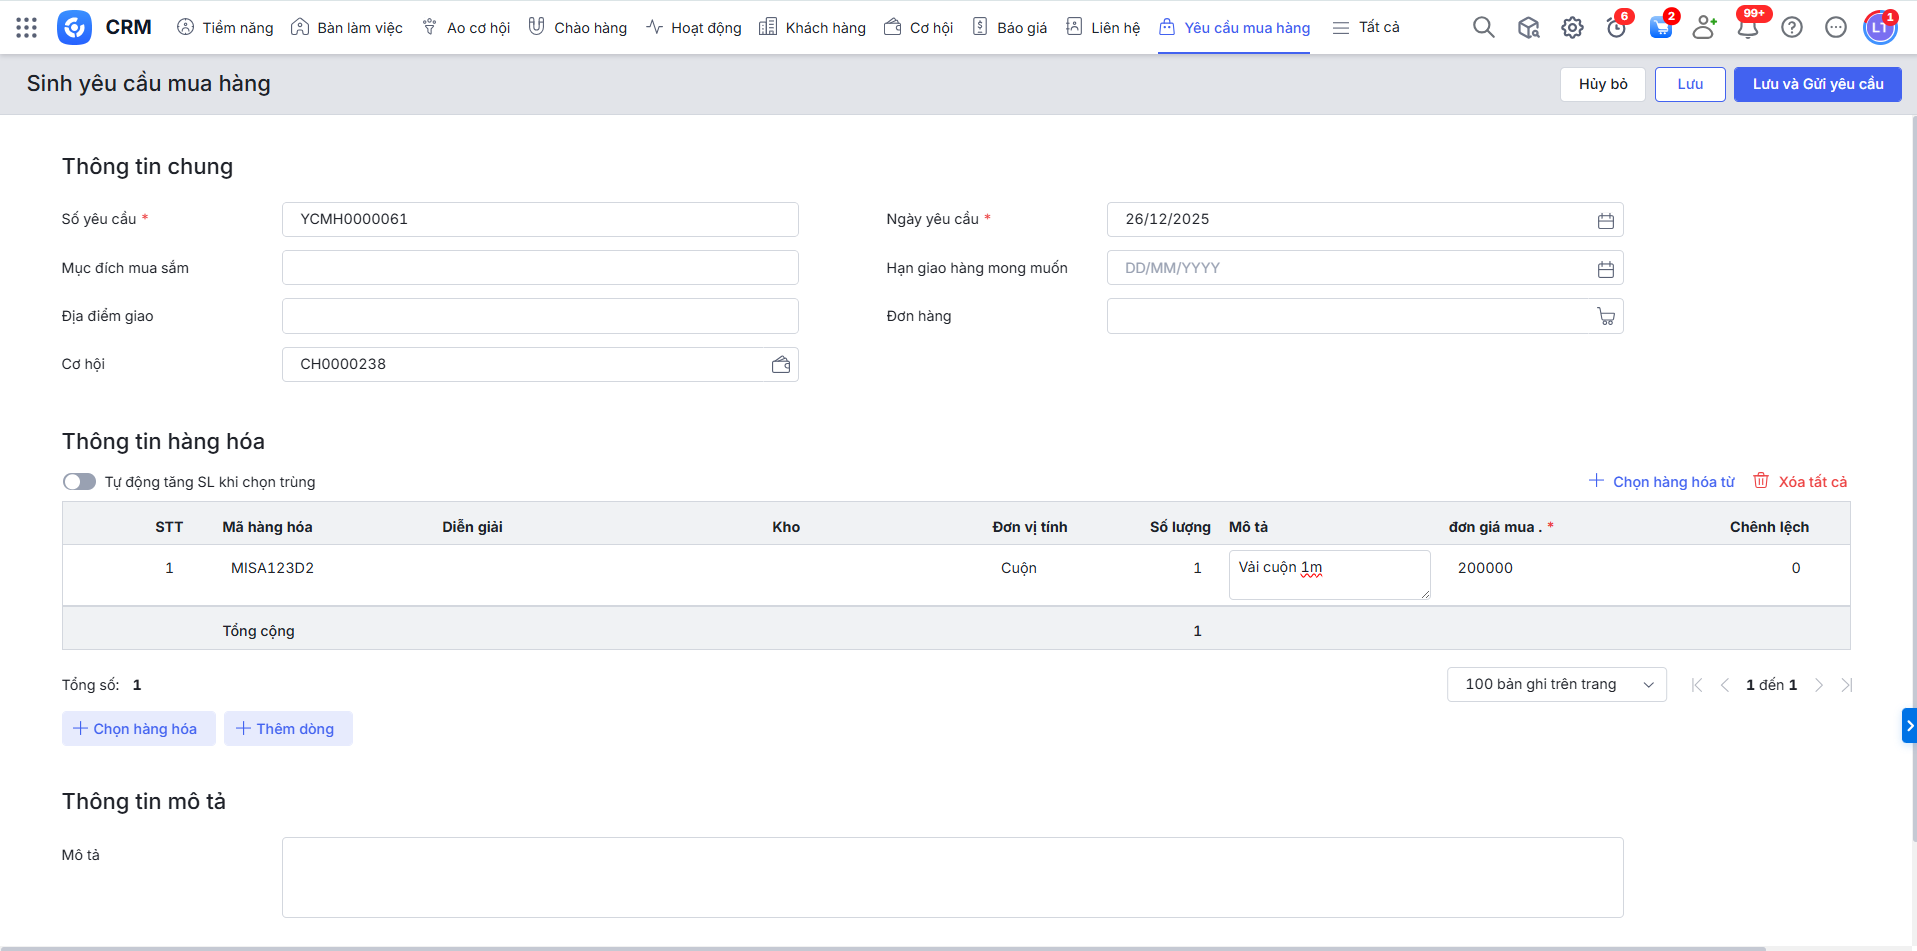Open the app launcher grid icon

[27, 28]
